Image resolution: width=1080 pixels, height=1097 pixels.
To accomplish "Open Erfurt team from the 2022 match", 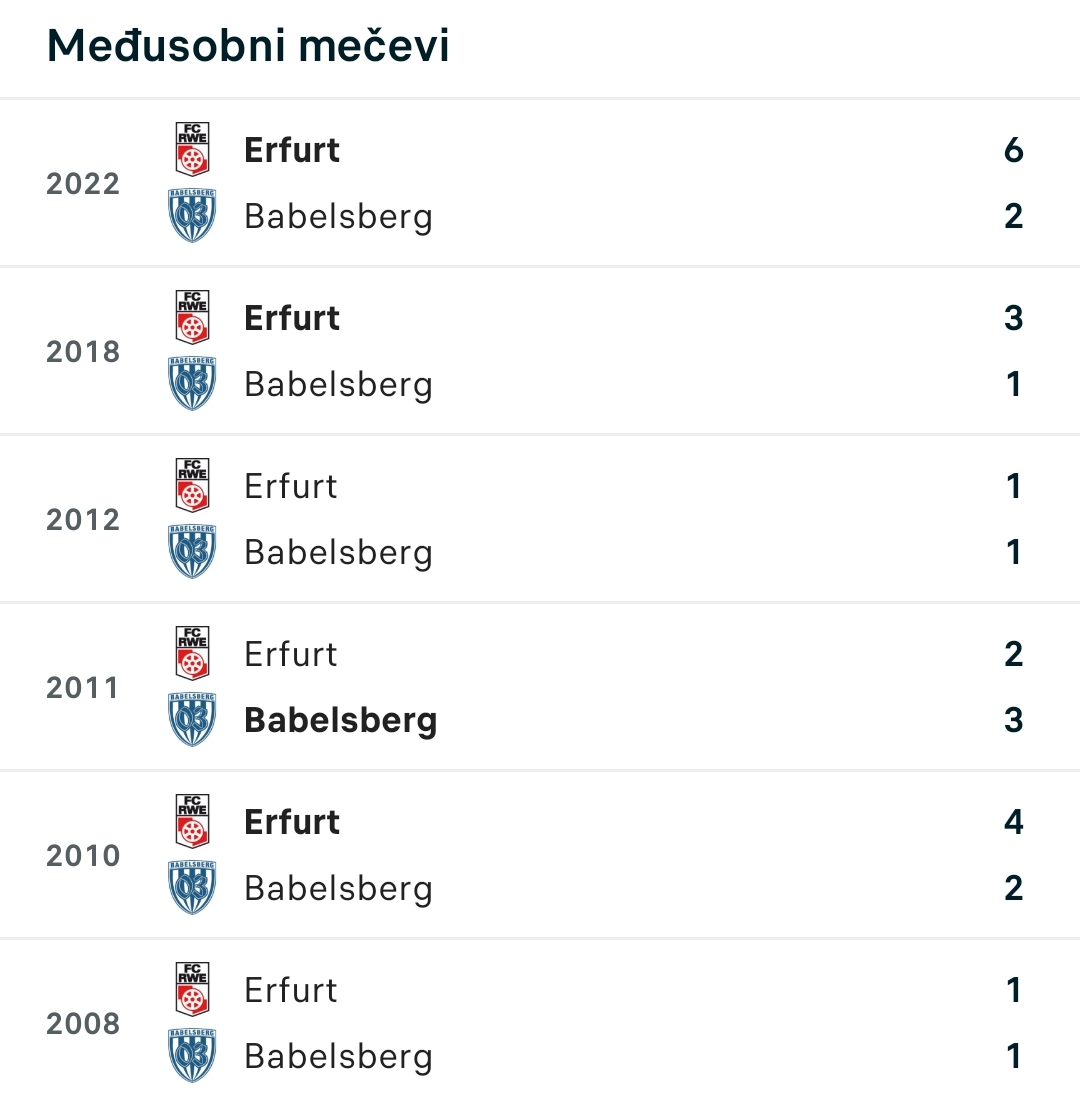I will coord(292,150).
